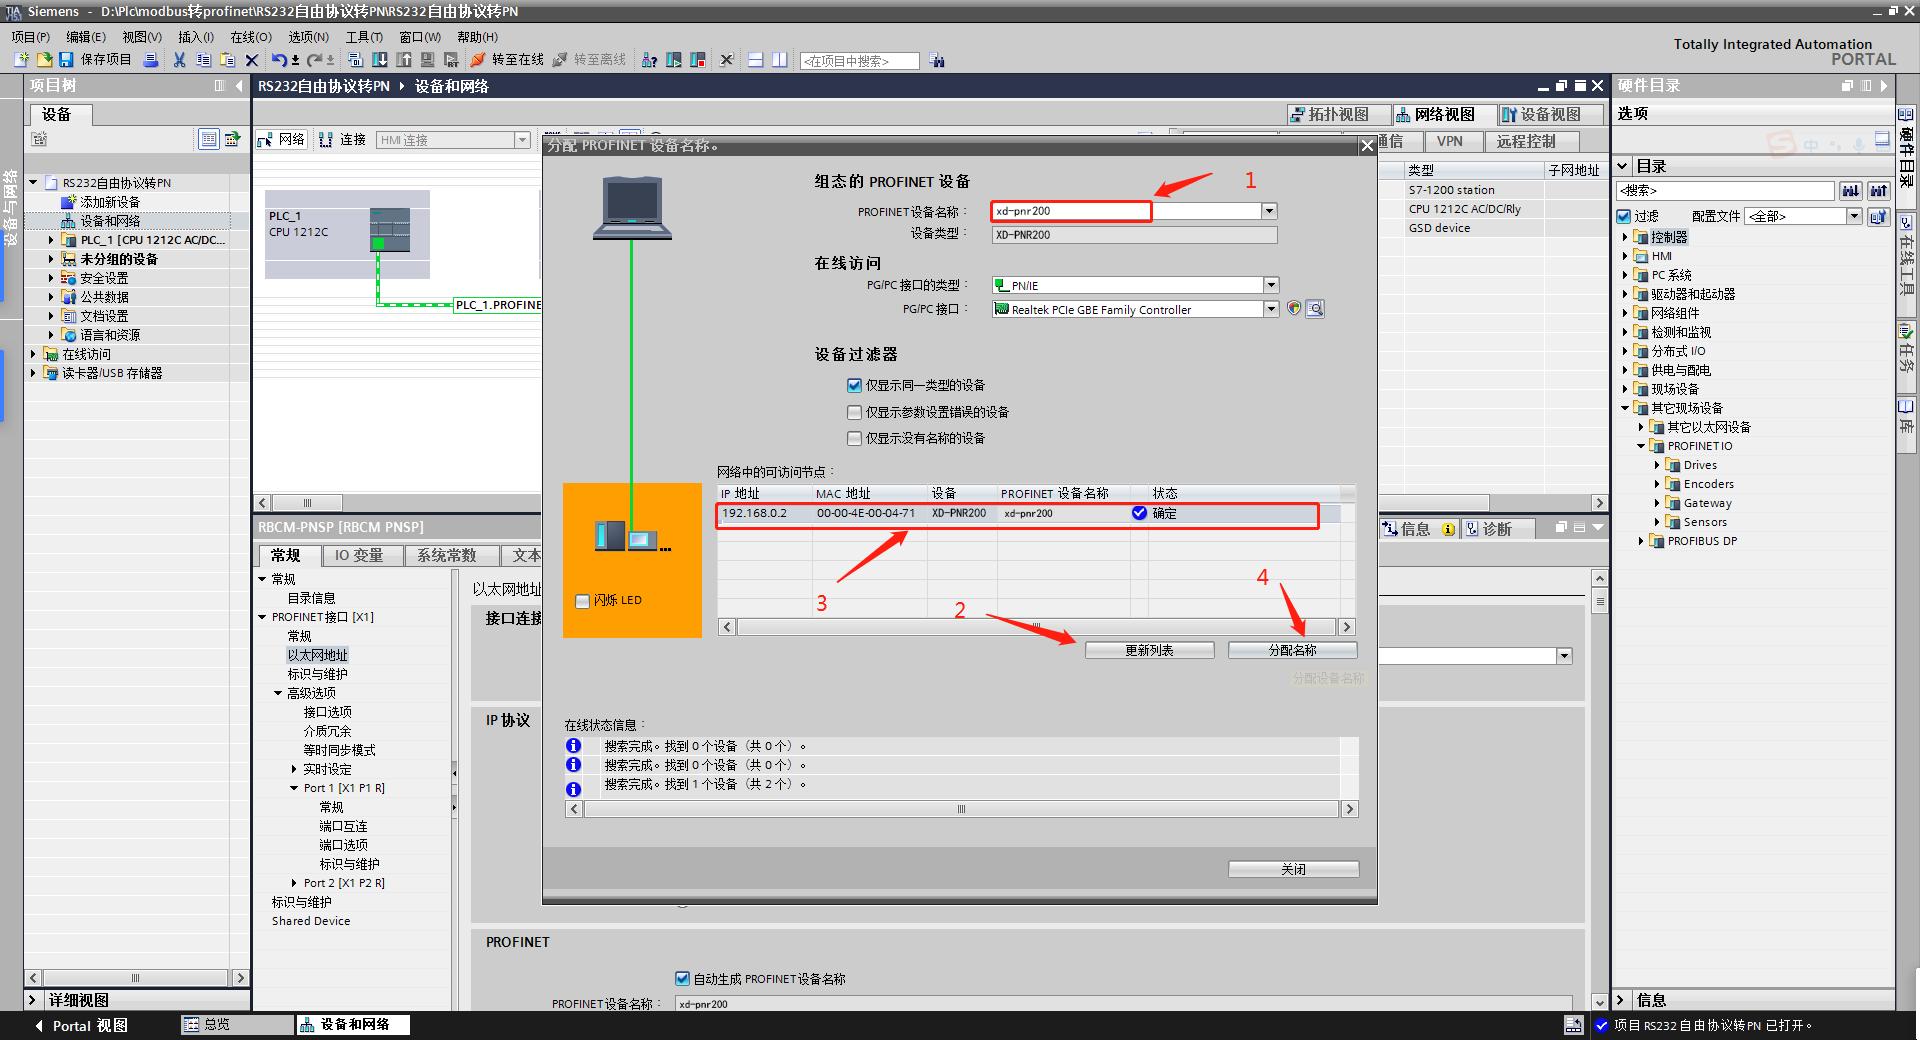
Task: Select 以太网地址 in properties tree
Action: click(317, 655)
